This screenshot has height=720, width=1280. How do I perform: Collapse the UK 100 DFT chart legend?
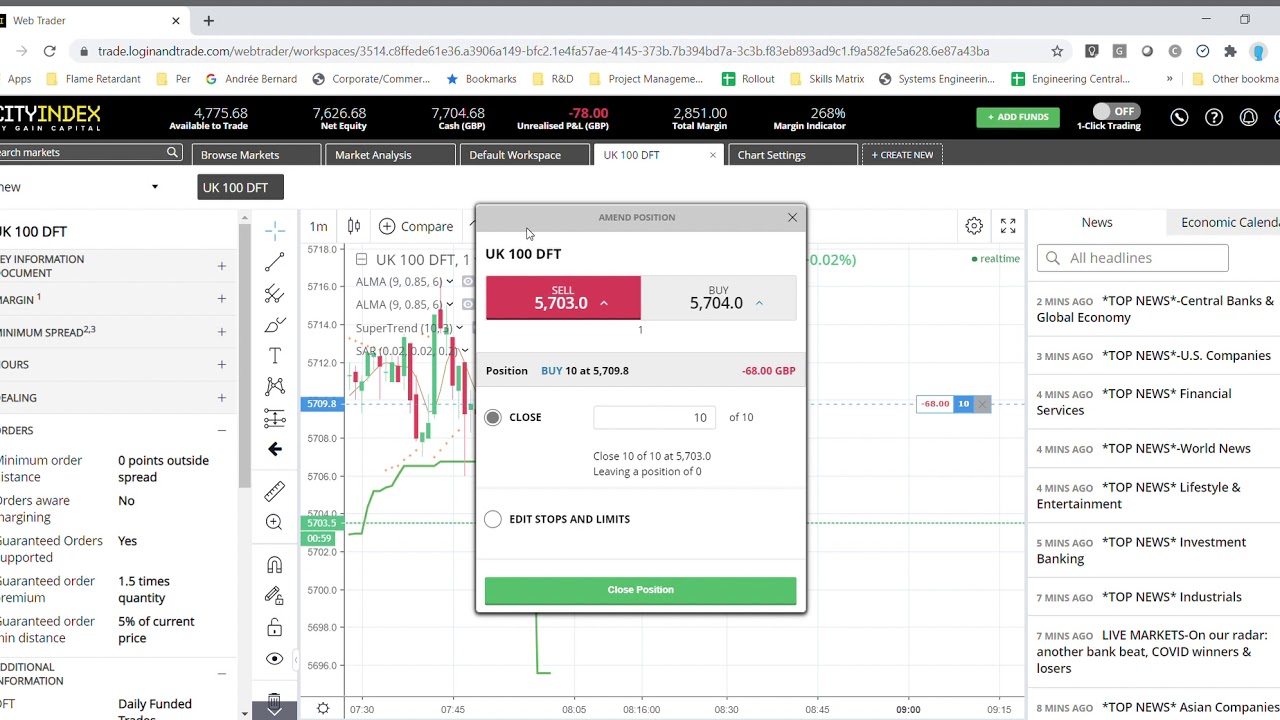click(x=361, y=259)
